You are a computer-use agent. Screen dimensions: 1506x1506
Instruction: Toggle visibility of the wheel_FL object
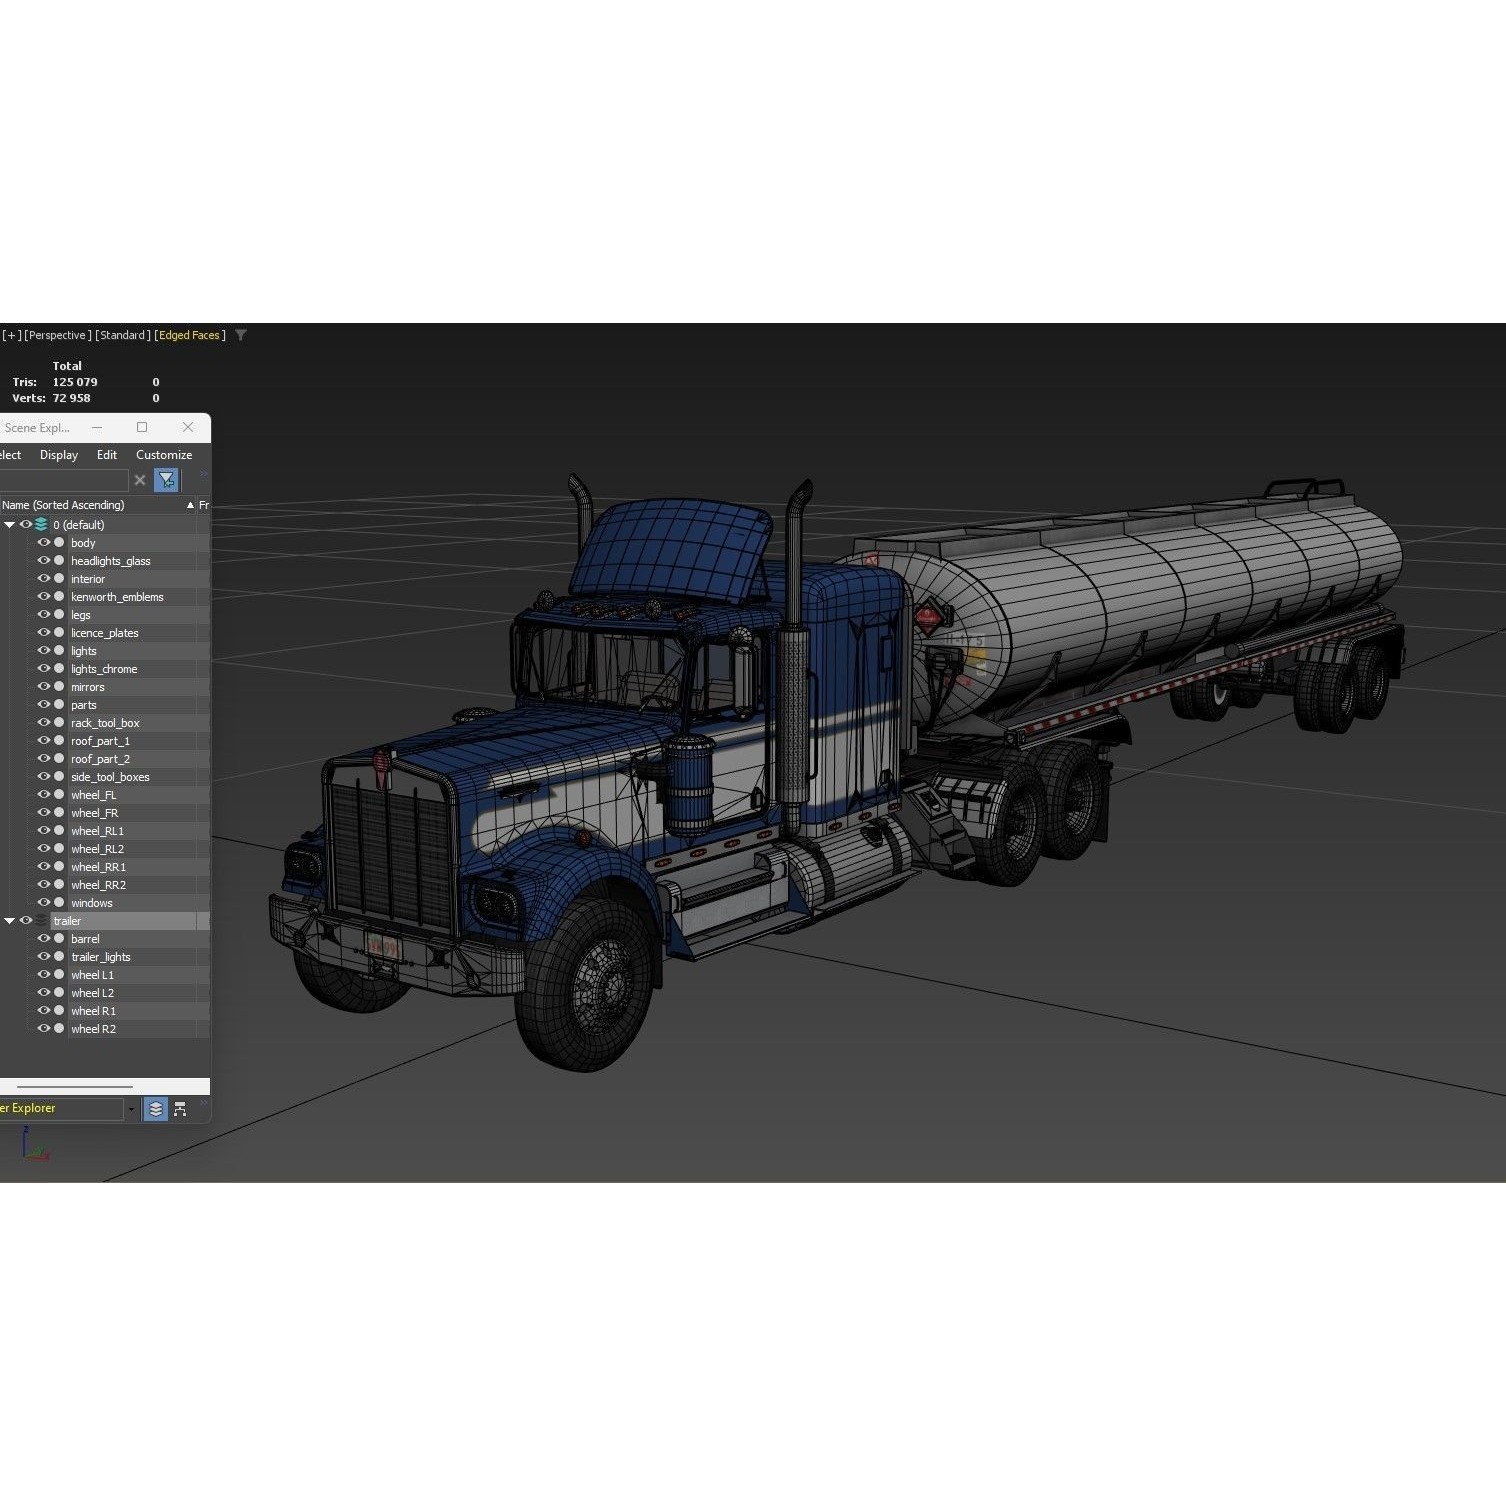tap(44, 794)
